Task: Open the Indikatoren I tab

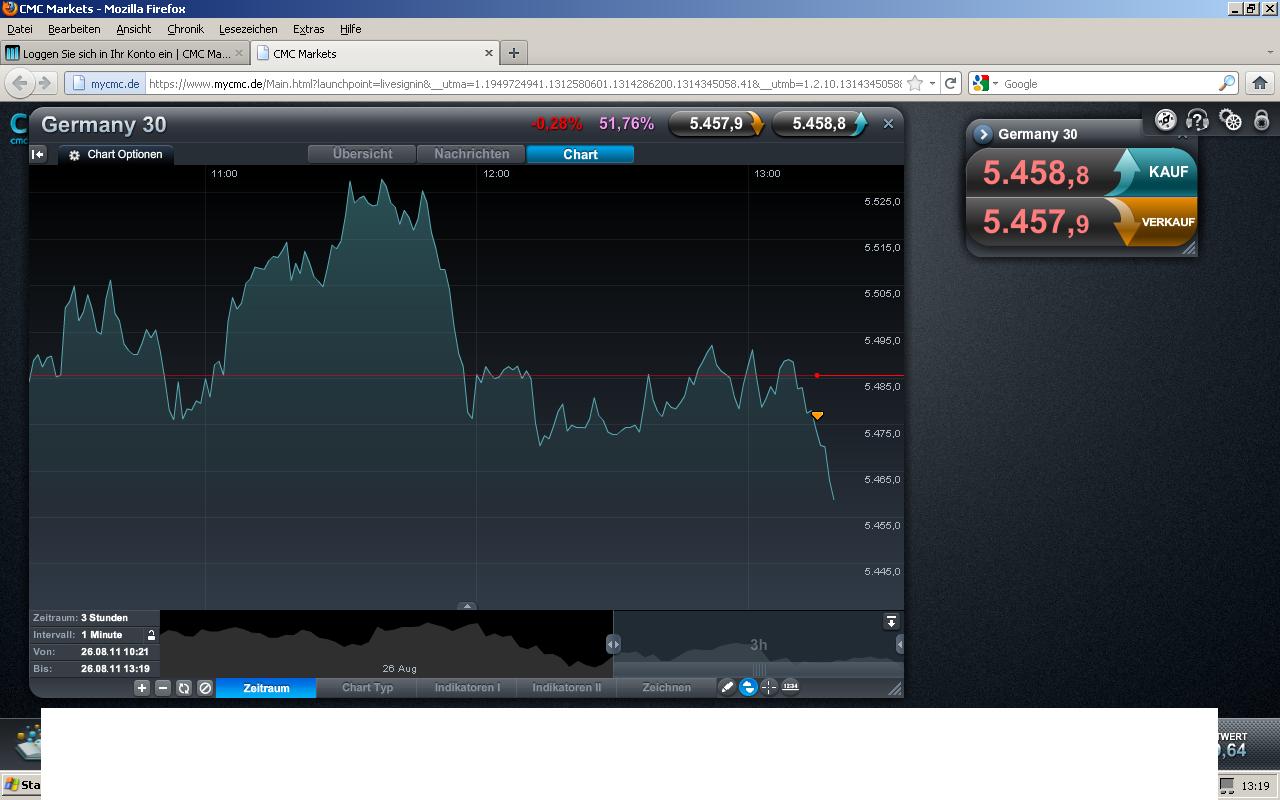Action: click(467, 688)
